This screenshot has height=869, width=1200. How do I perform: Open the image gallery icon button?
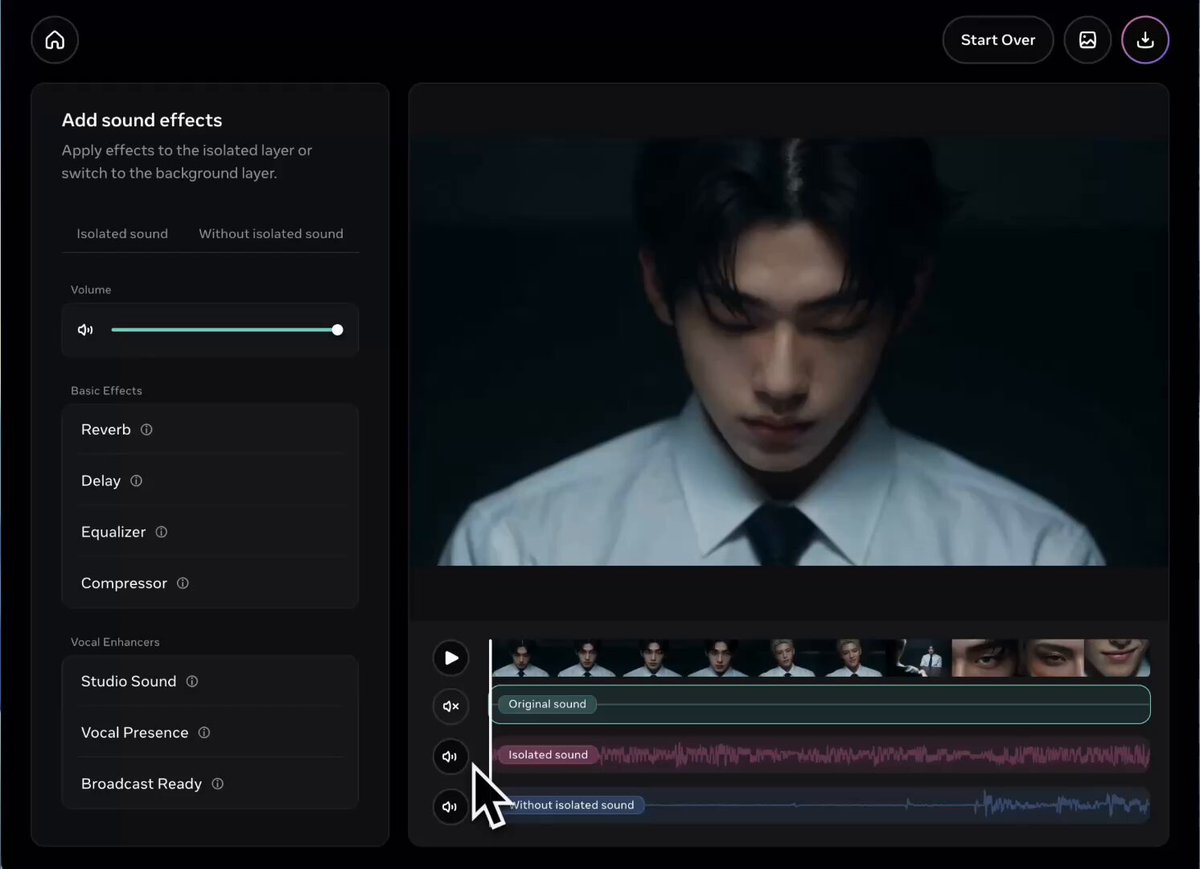(x=1087, y=40)
